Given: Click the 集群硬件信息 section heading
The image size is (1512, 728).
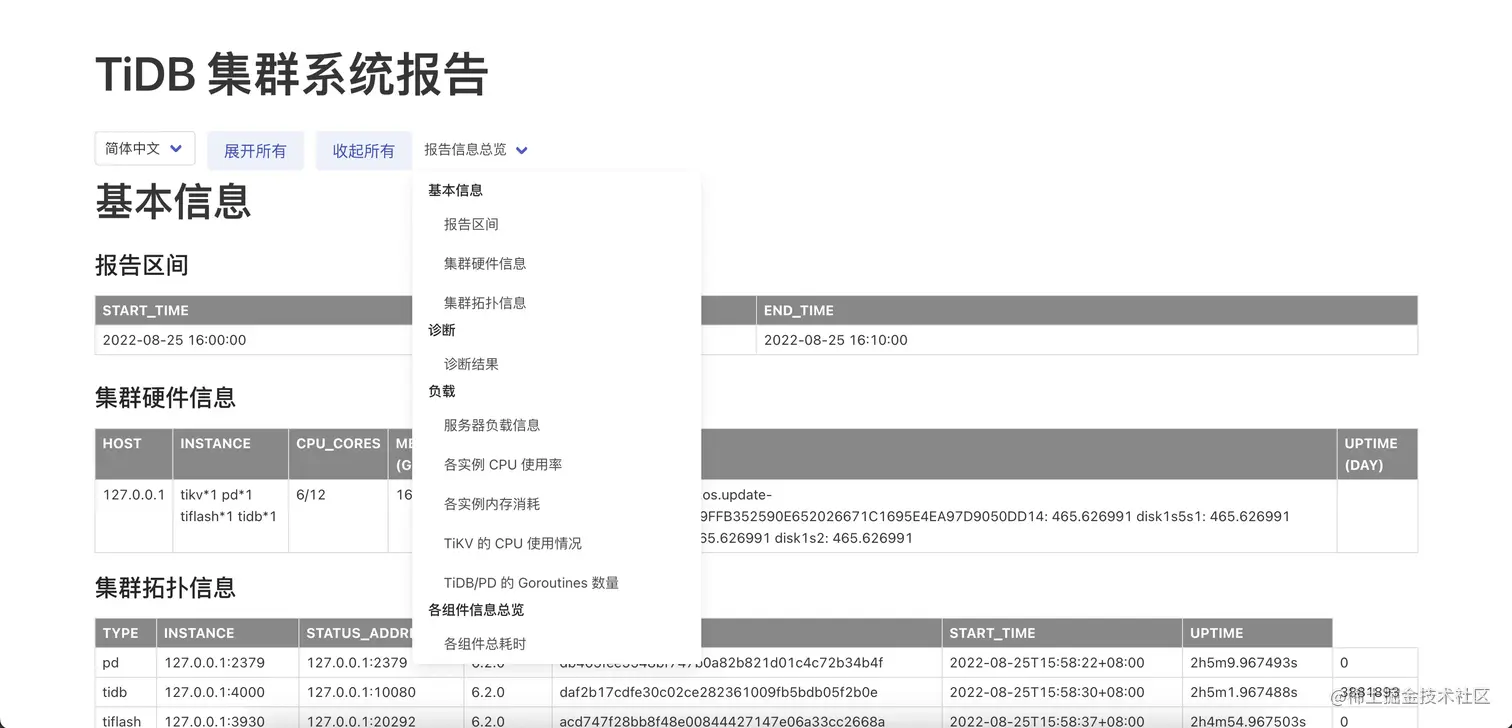Looking at the screenshot, I should point(165,398).
